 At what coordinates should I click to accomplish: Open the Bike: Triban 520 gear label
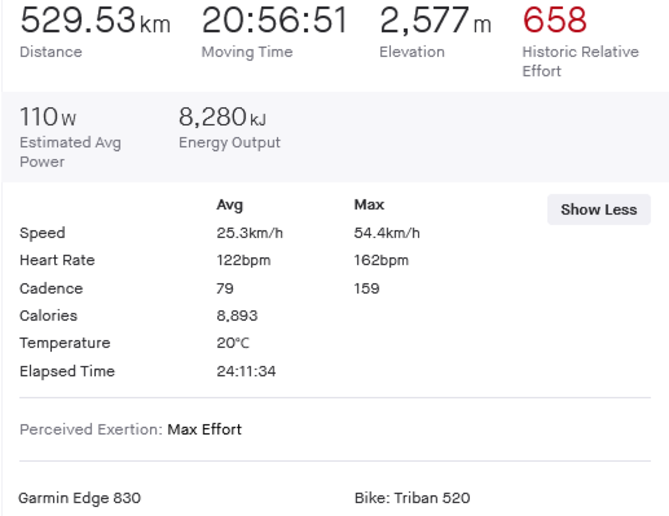click(x=412, y=498)
